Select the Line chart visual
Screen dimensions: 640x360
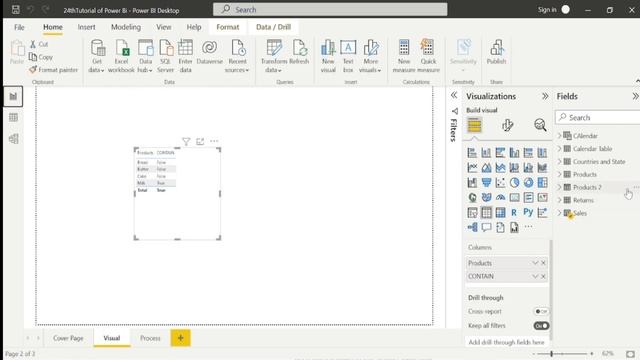point(472,167)
